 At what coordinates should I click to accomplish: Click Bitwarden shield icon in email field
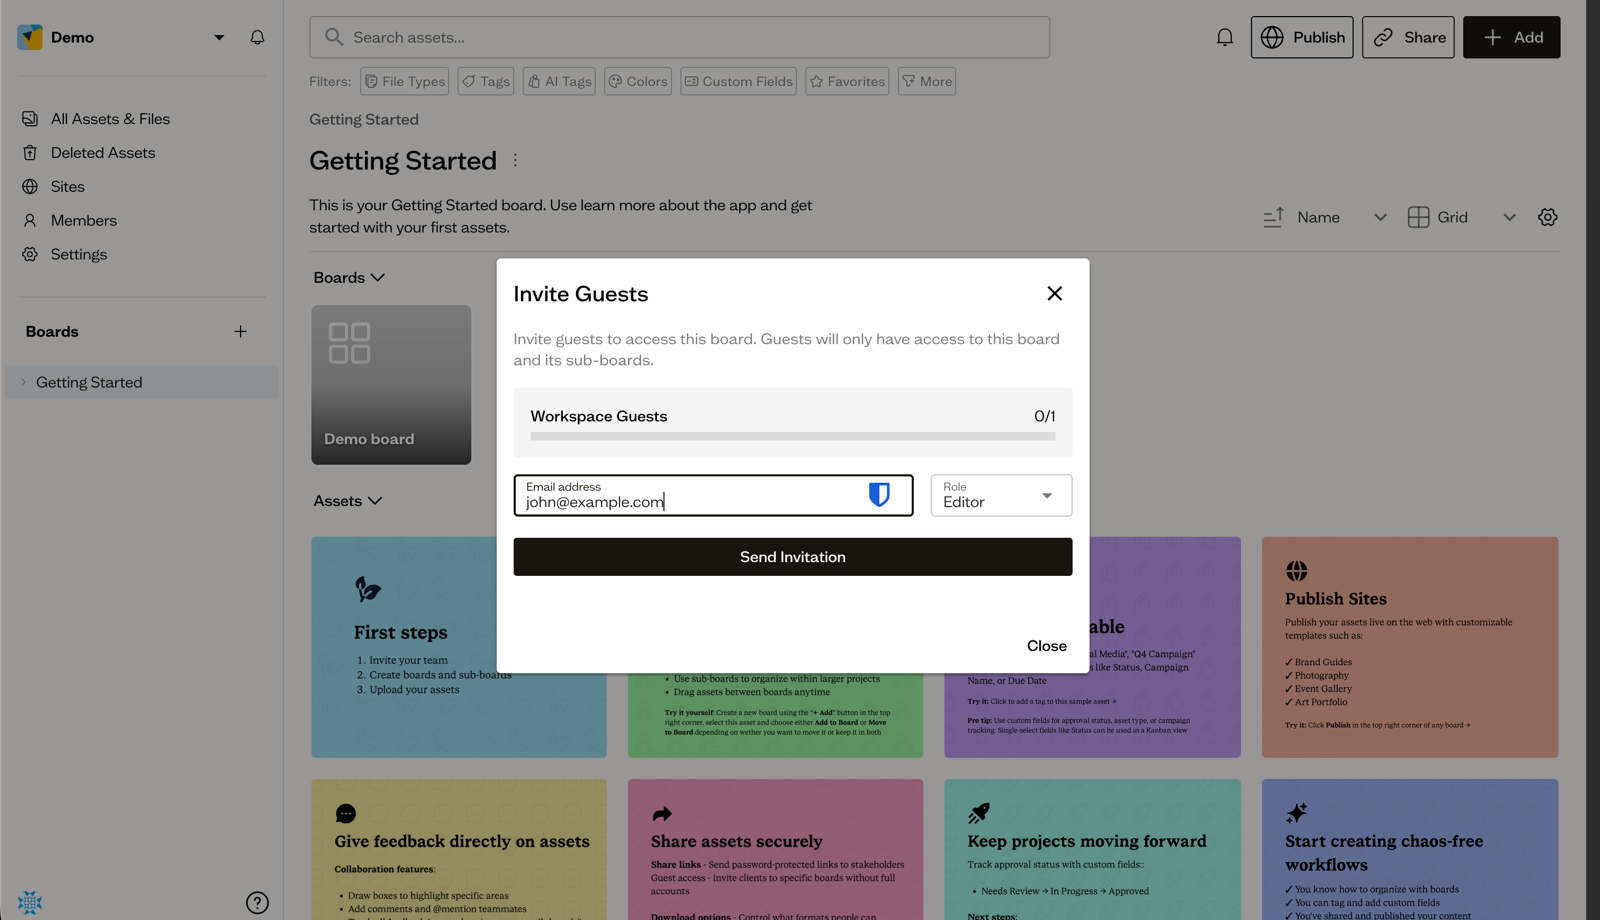tap(879, 494)
